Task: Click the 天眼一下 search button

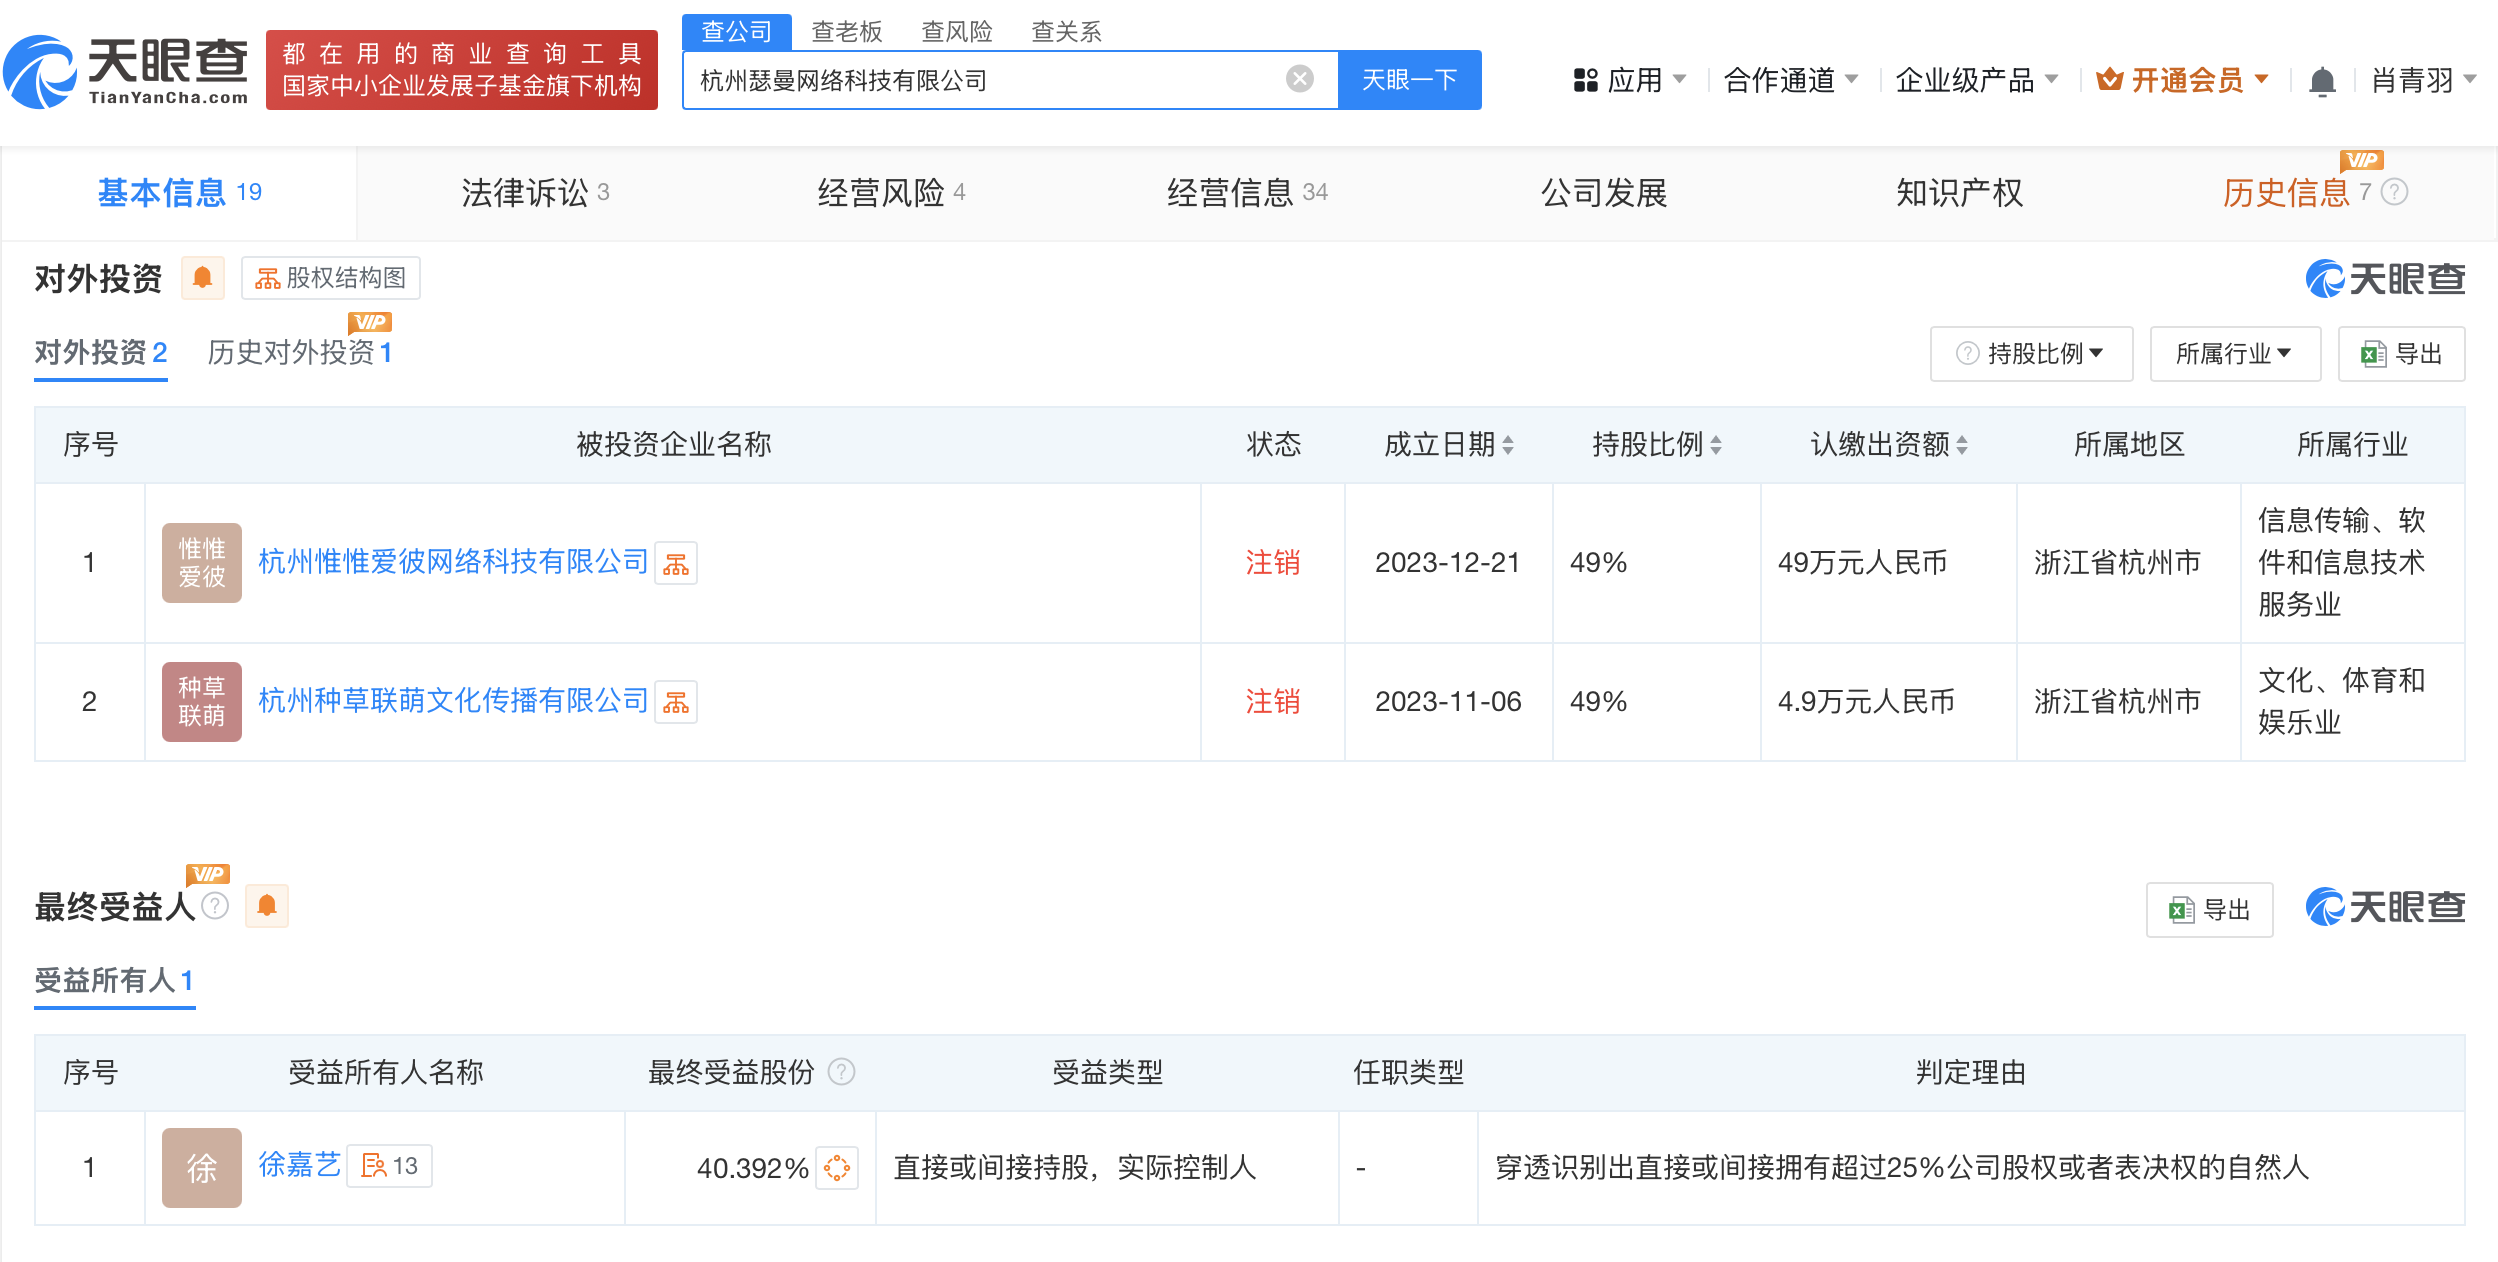Action: [1410, 80]
